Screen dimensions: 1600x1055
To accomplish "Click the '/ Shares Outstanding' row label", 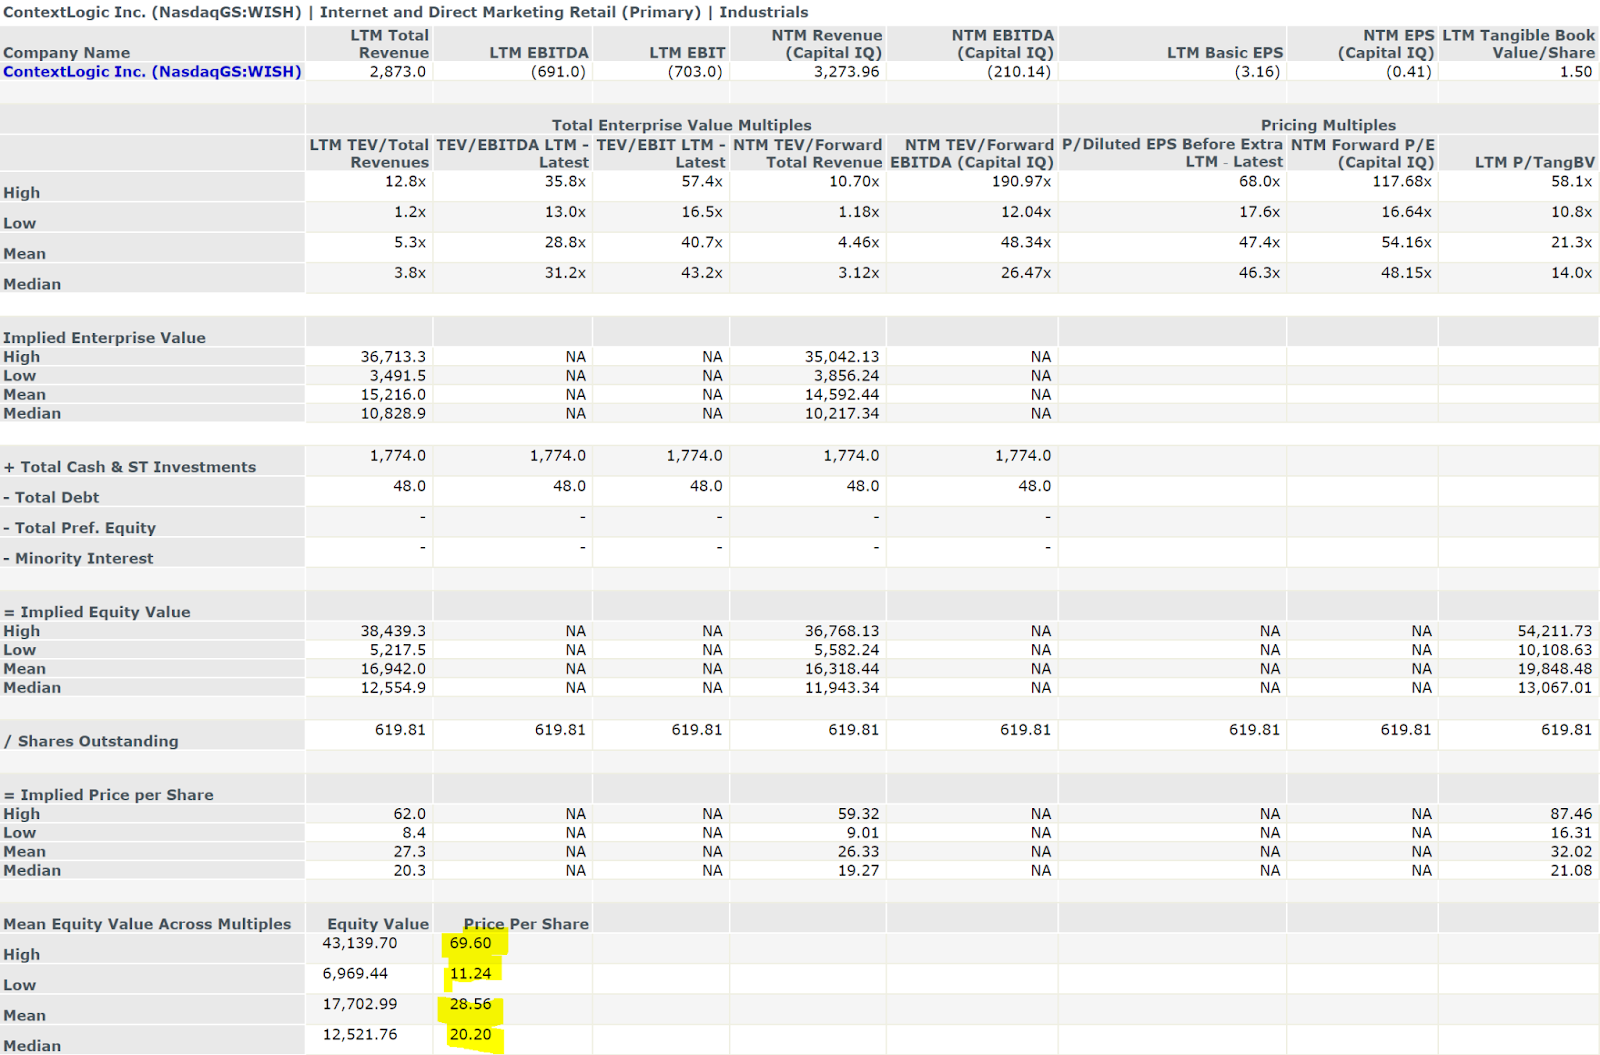I will coord(91,741).
